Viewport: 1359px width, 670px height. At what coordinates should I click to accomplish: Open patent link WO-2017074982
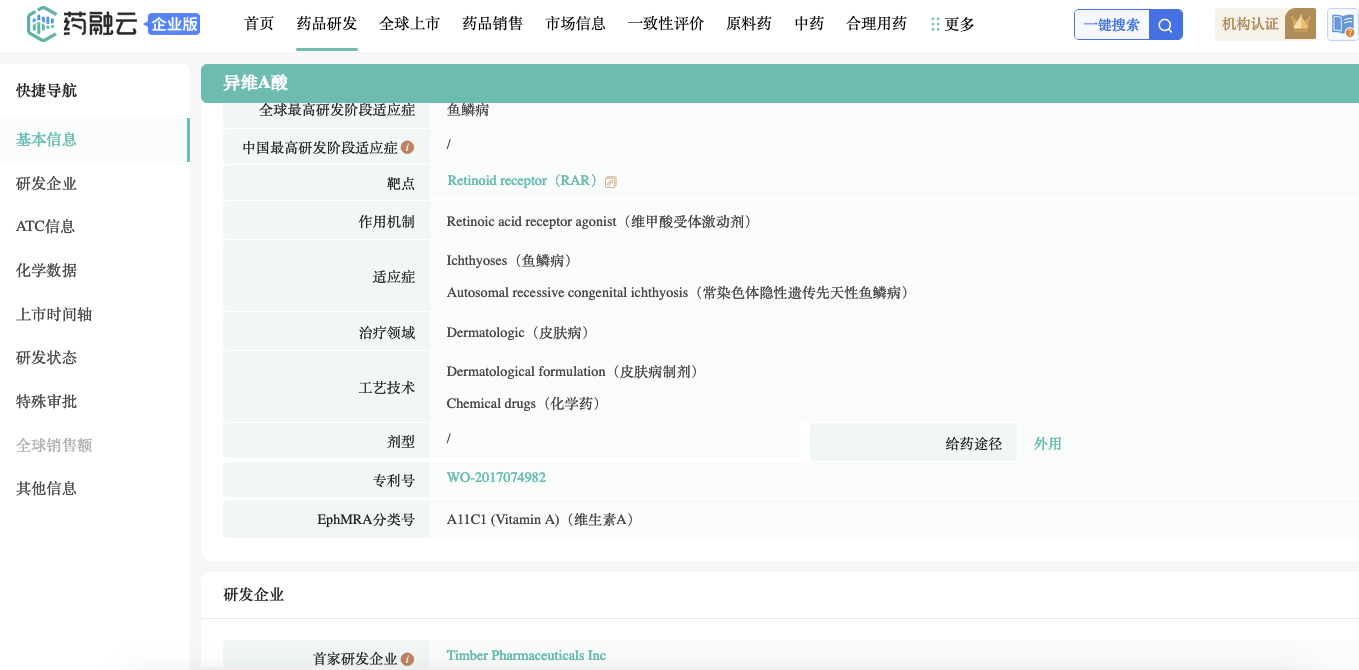pos(496,477)
